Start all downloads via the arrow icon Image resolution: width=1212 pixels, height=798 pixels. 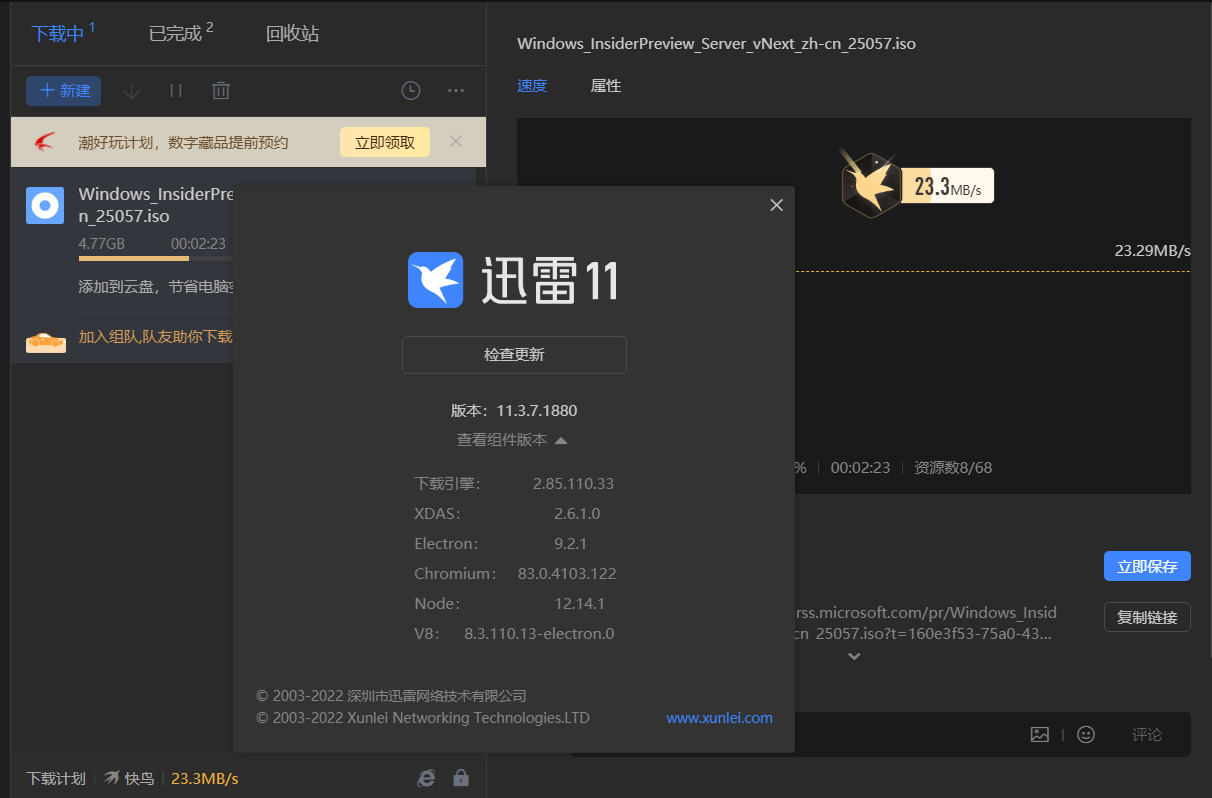[x=132, y=90]
